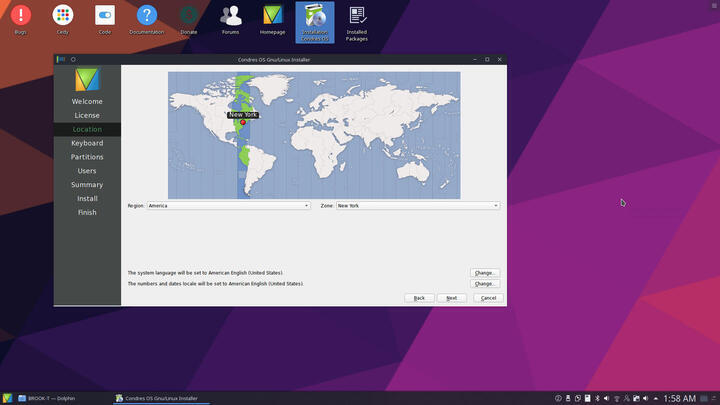Image resolution: width=720 pixels, height=405 pixels.
Task: Click Condres OS Installer taskbar entry
Action: click(x=161, y=398)
